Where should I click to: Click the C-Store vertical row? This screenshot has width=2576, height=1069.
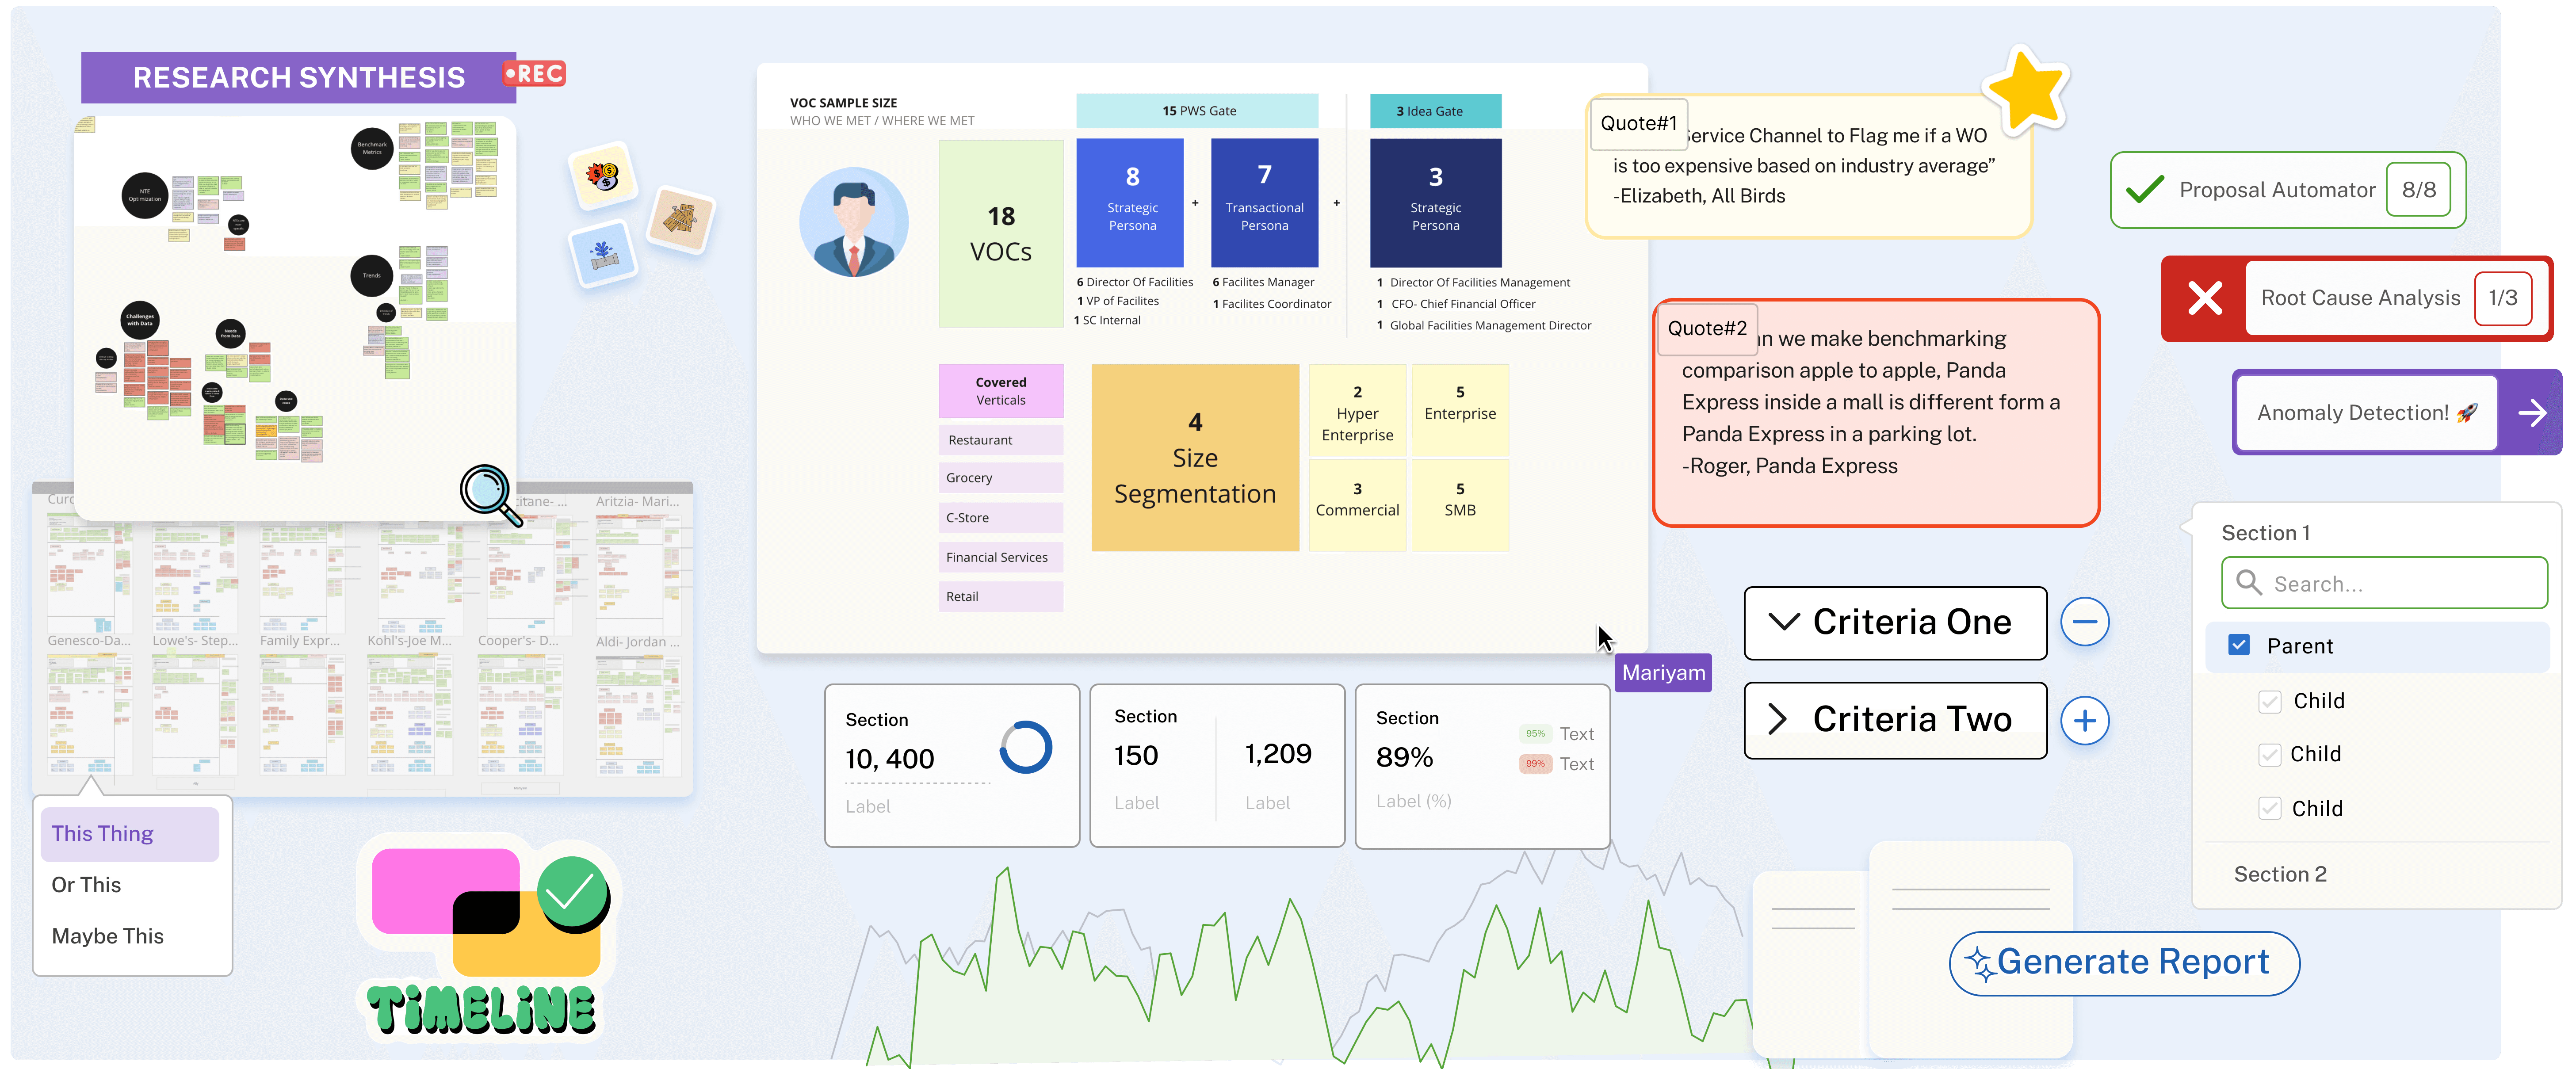1000,518
